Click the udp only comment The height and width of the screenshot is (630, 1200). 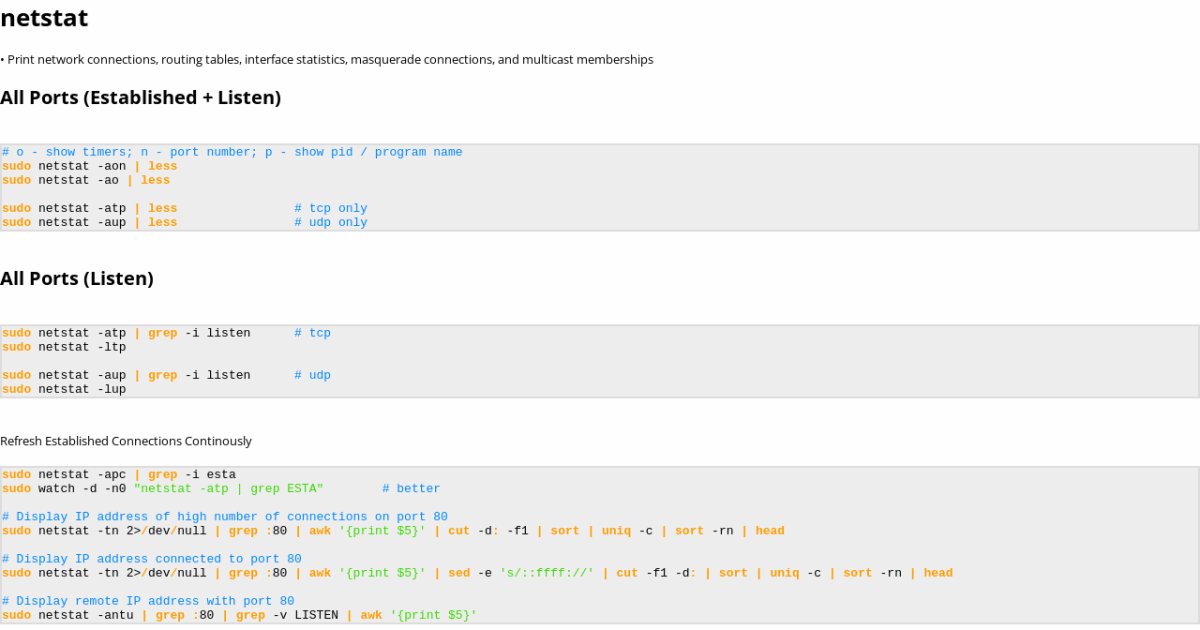[x=331, y=222]
